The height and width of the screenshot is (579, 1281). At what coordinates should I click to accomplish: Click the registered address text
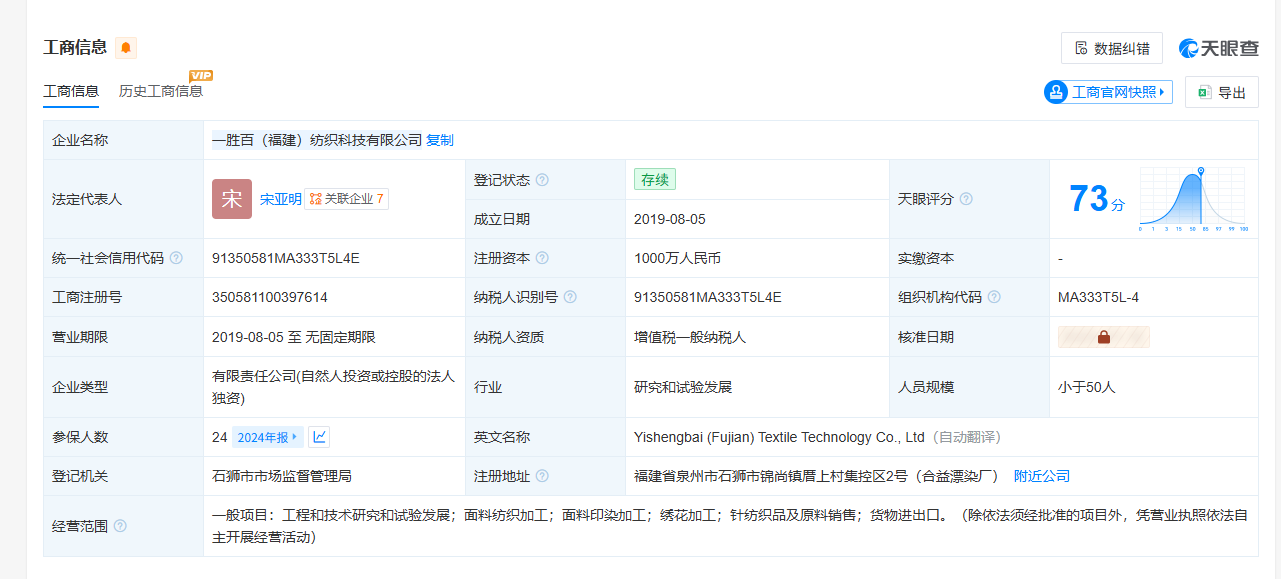pos(816,476)
